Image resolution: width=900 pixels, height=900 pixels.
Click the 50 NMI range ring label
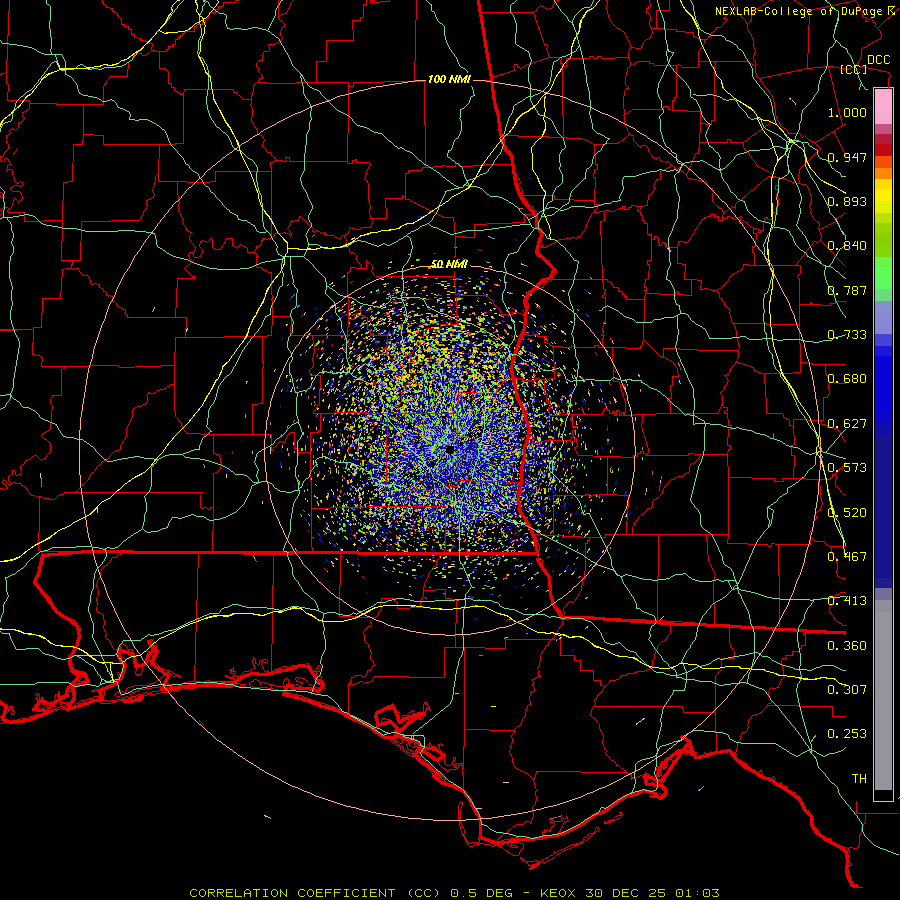(449, 265)
